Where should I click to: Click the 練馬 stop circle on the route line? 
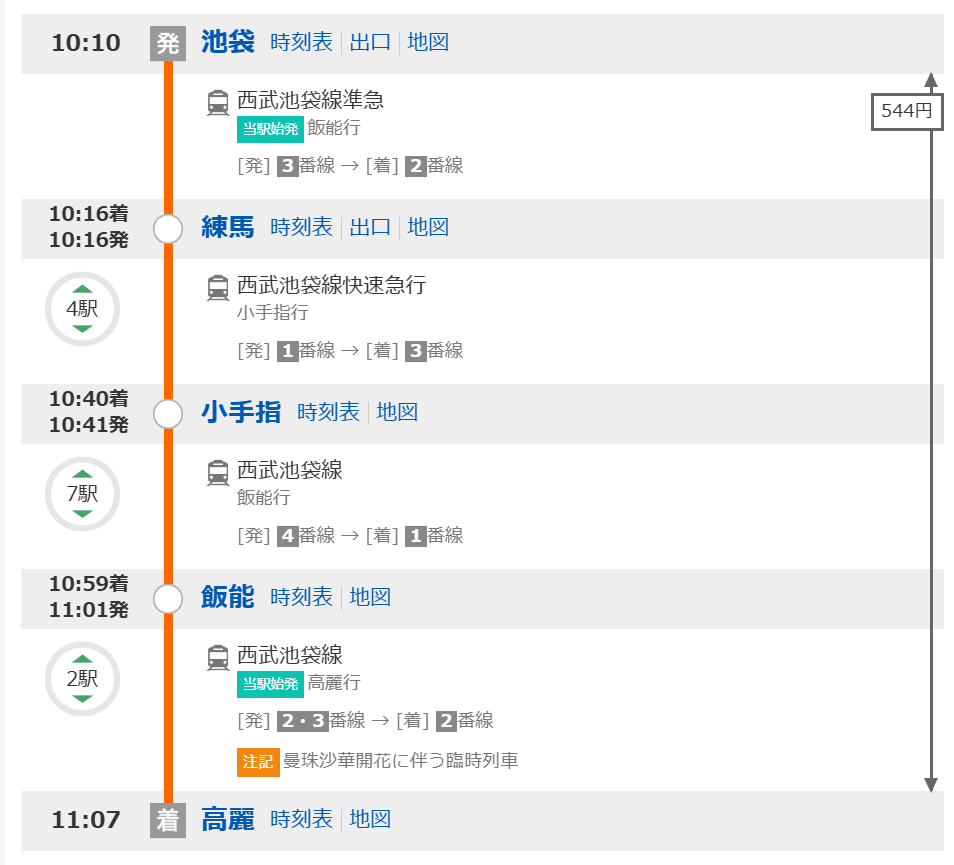tap(168, 229)
